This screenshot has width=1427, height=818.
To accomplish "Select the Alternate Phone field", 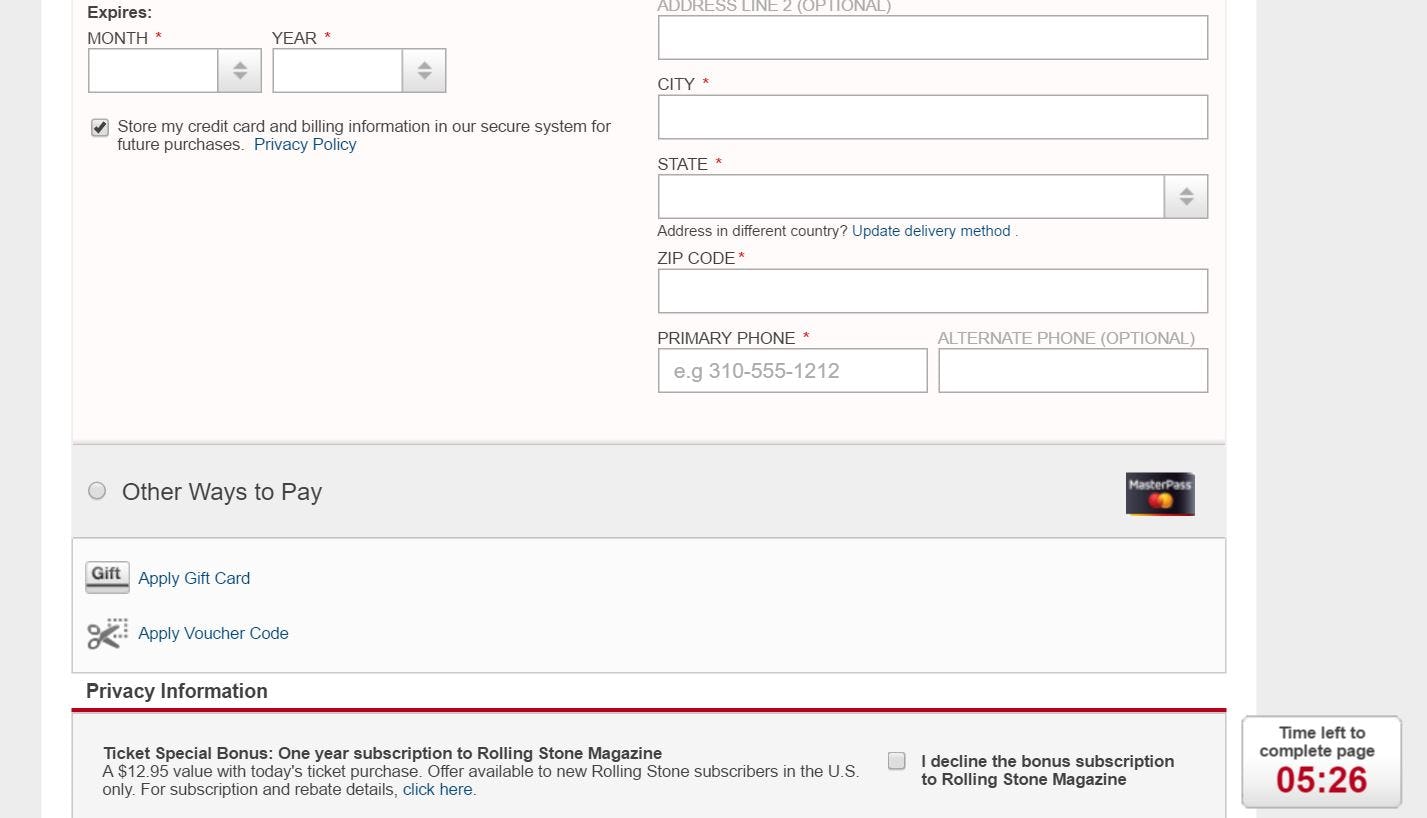I will click(x=1072, y=371).
